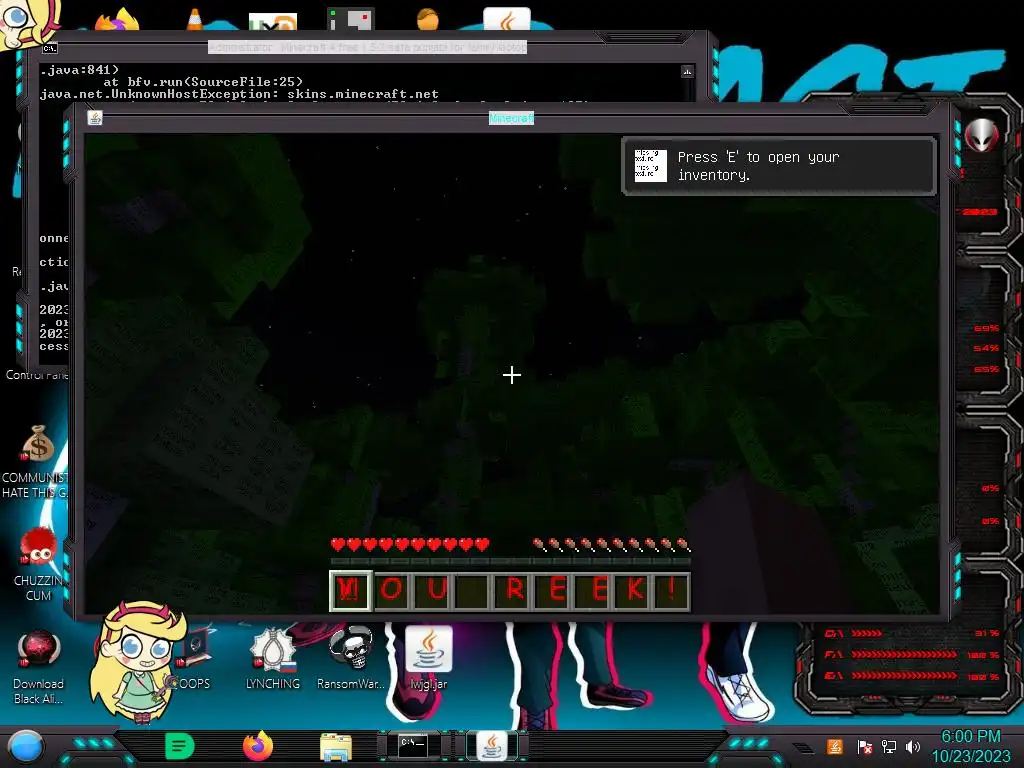Select the hotbar slot showing letter O

pyautogui.click(x=392, y=590)
